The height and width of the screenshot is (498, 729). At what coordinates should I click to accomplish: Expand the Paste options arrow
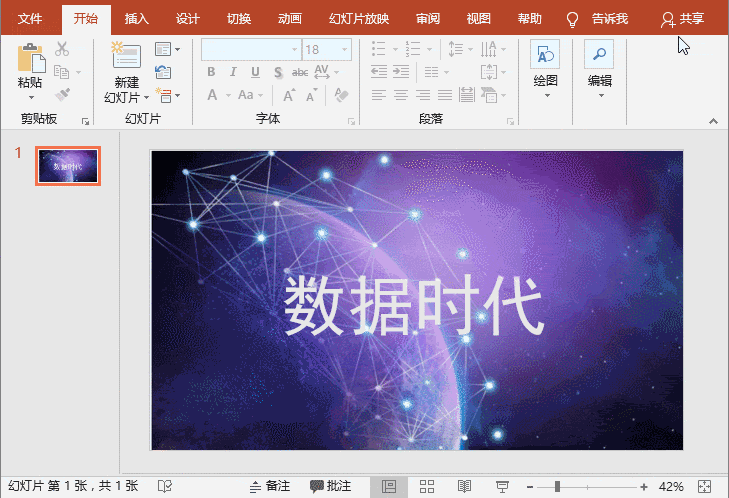pos(32,97)
